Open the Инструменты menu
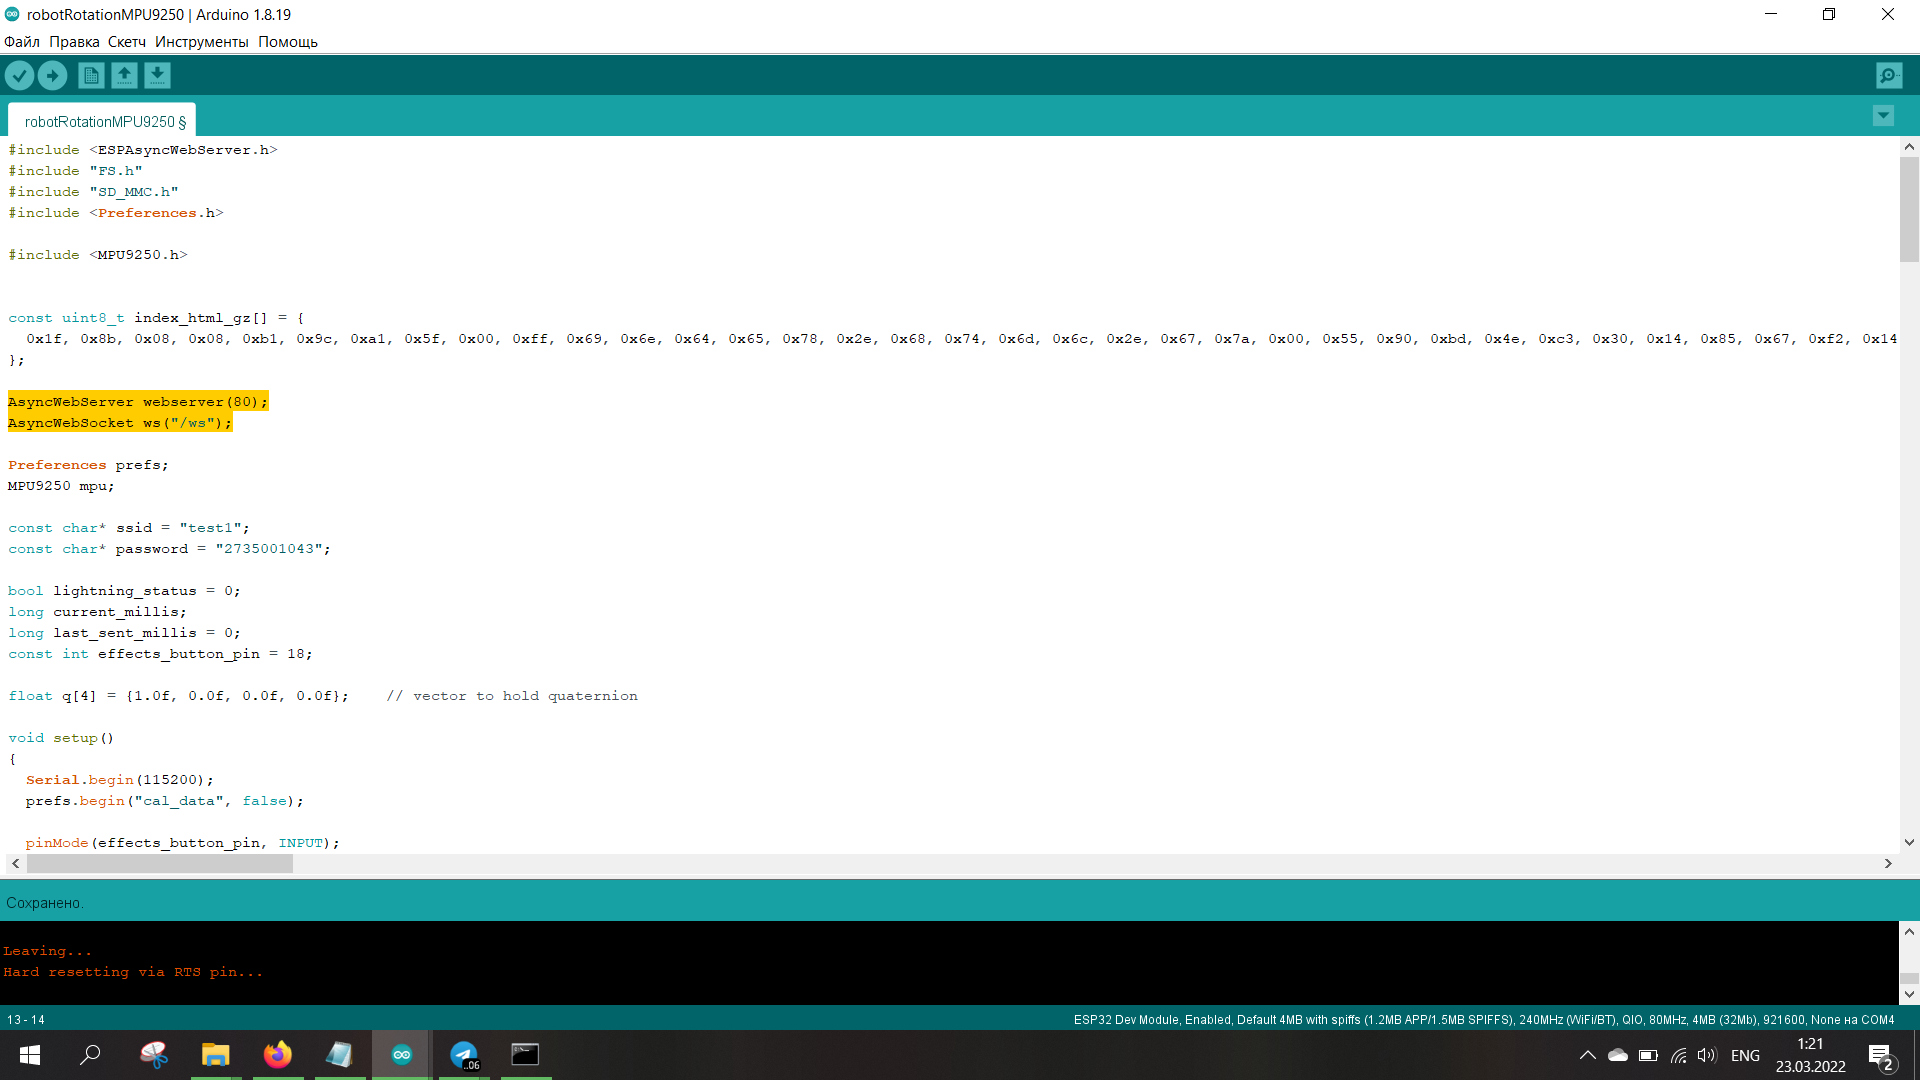1920x1080 pixels. tap(201, 42)
